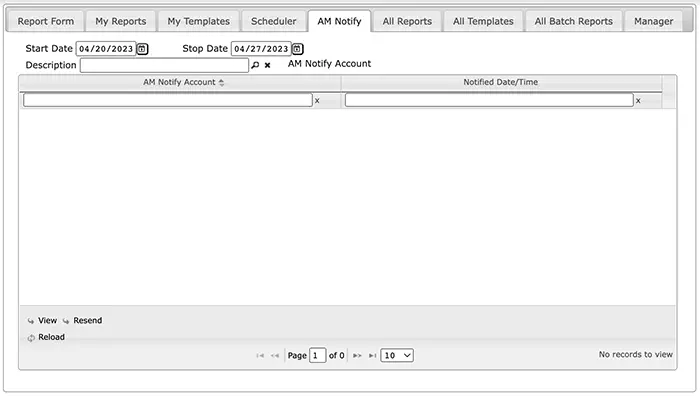Viewport: 700px width, 396px height.
Task: Clear the AM Notify Account column filter
Action: [x=317, y=101]
